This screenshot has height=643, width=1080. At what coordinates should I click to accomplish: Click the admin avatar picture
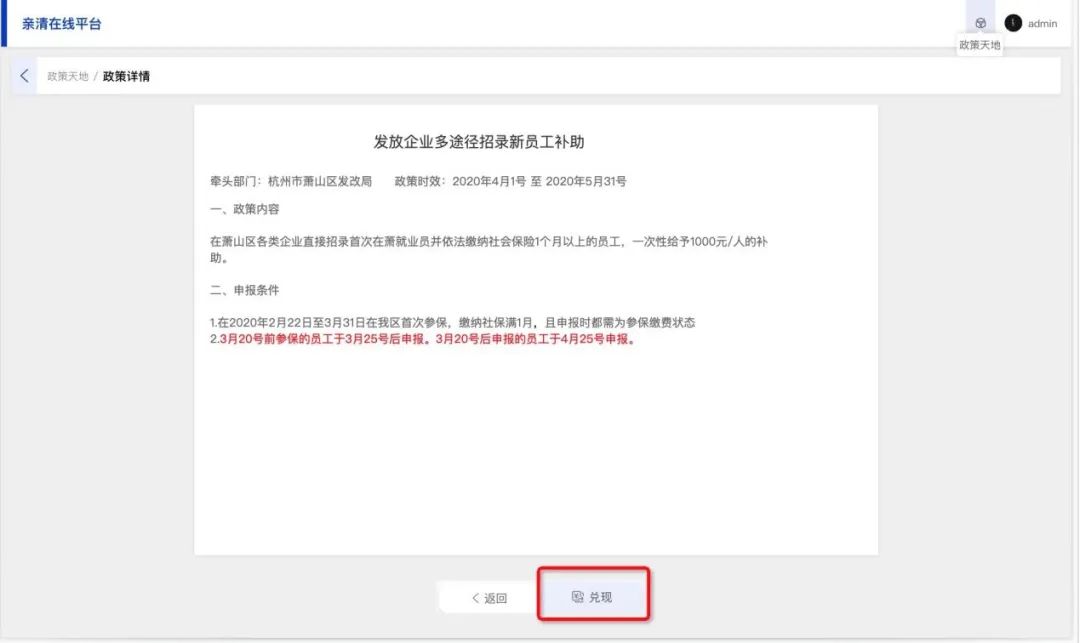pyautogui.click(x=1013, y=23)
